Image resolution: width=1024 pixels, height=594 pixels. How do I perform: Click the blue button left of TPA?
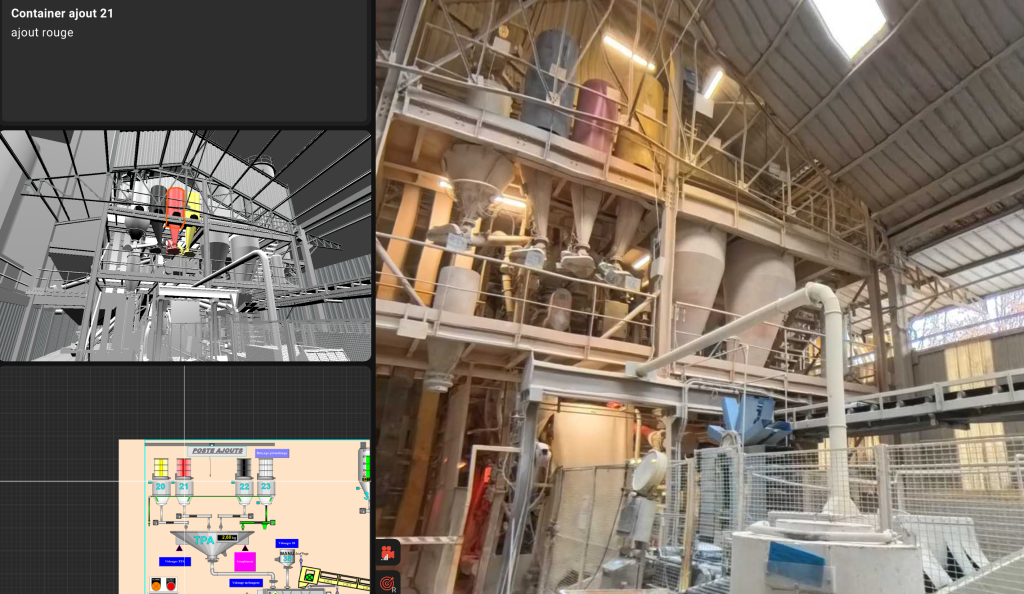[x=175, y=561]
